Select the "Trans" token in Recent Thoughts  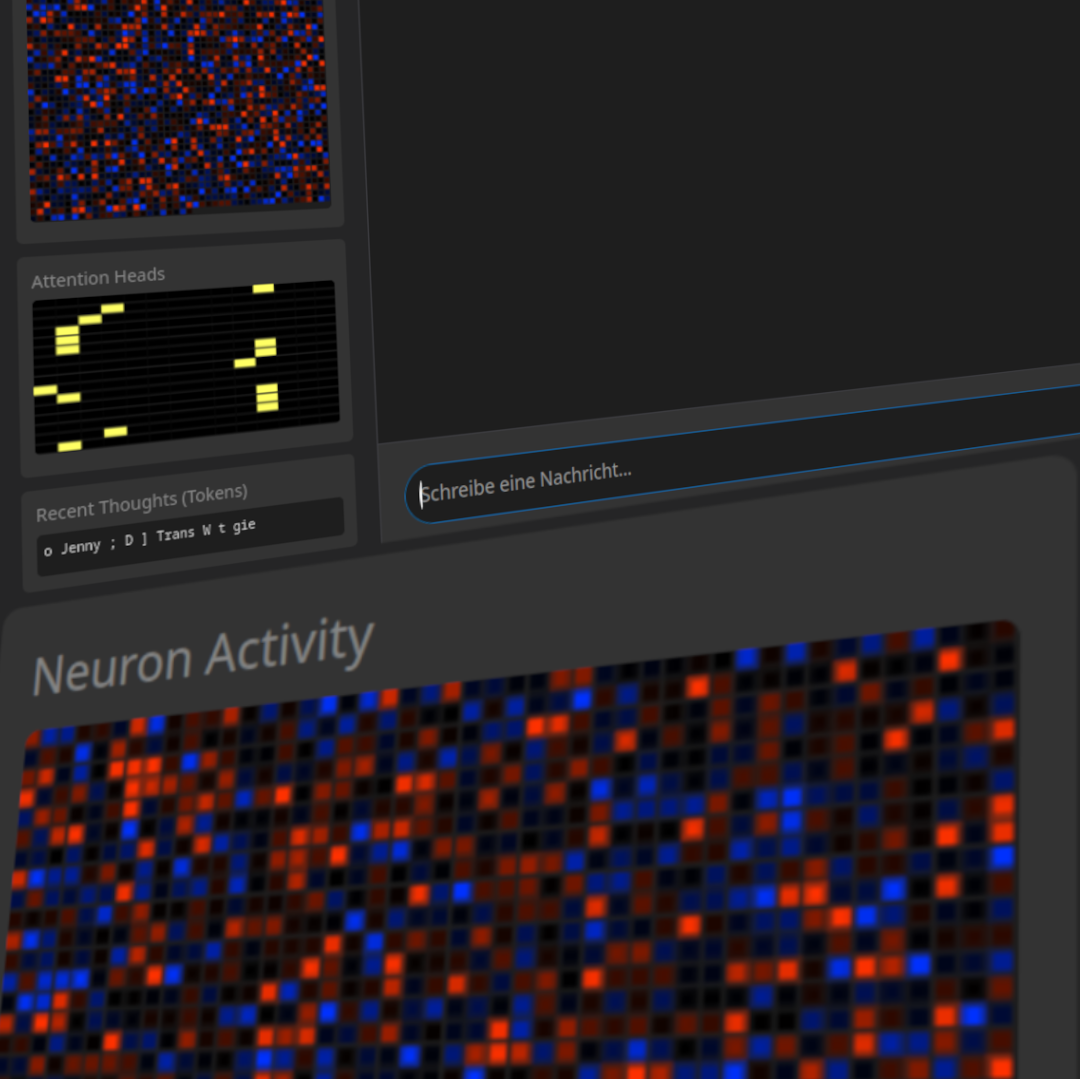pyautogui.click(x=176, y=534)
